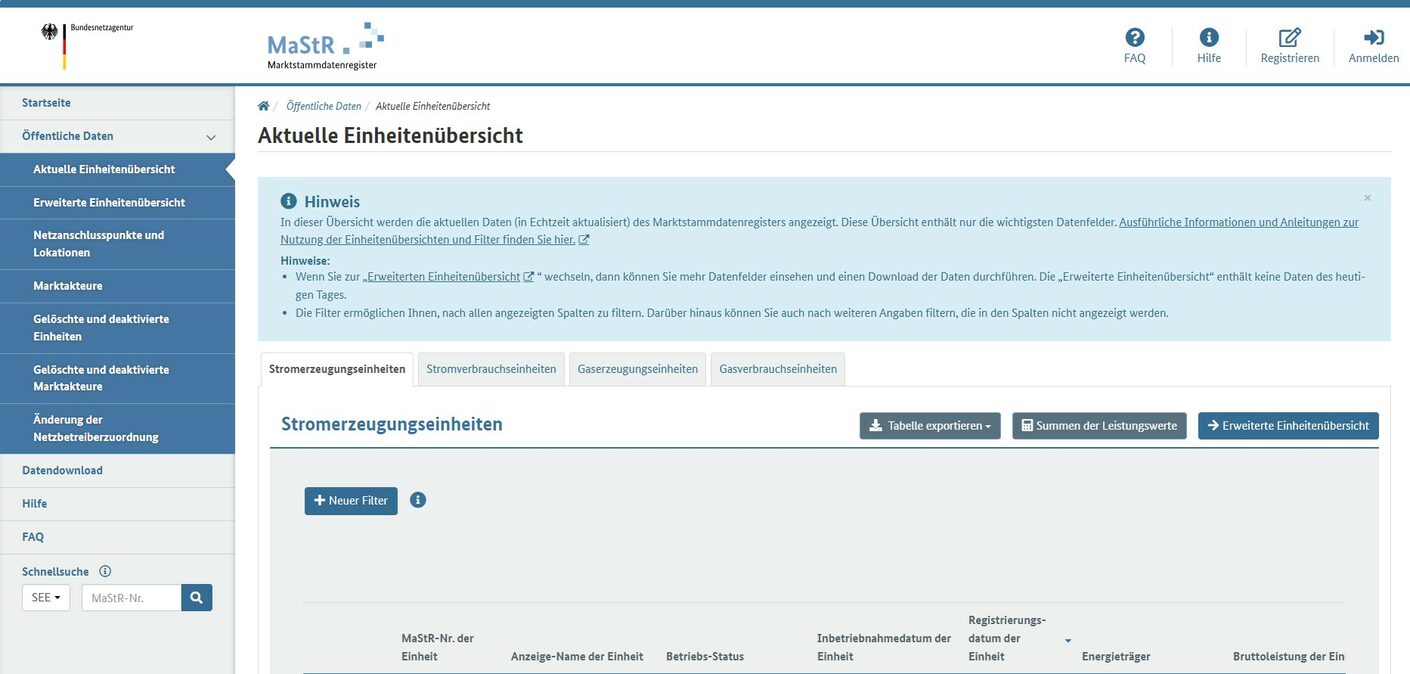Focus the MaStR-Nr. quick search field
Screen dimensions: 1410x674
[x=131, y=598]
